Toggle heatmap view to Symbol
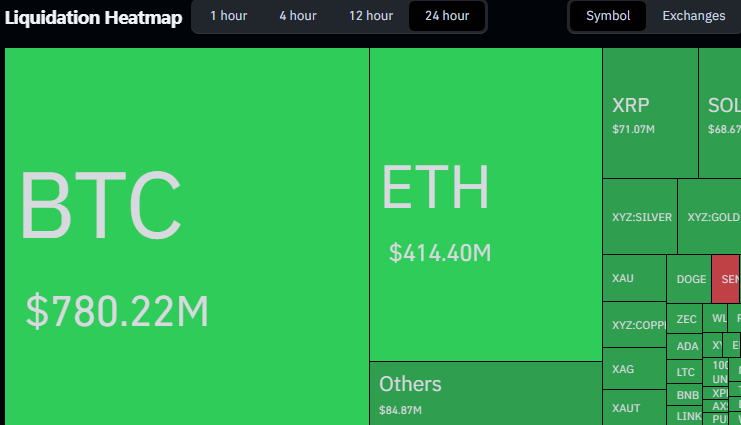Viewport: 741px width, 425px height. point(608,16)
